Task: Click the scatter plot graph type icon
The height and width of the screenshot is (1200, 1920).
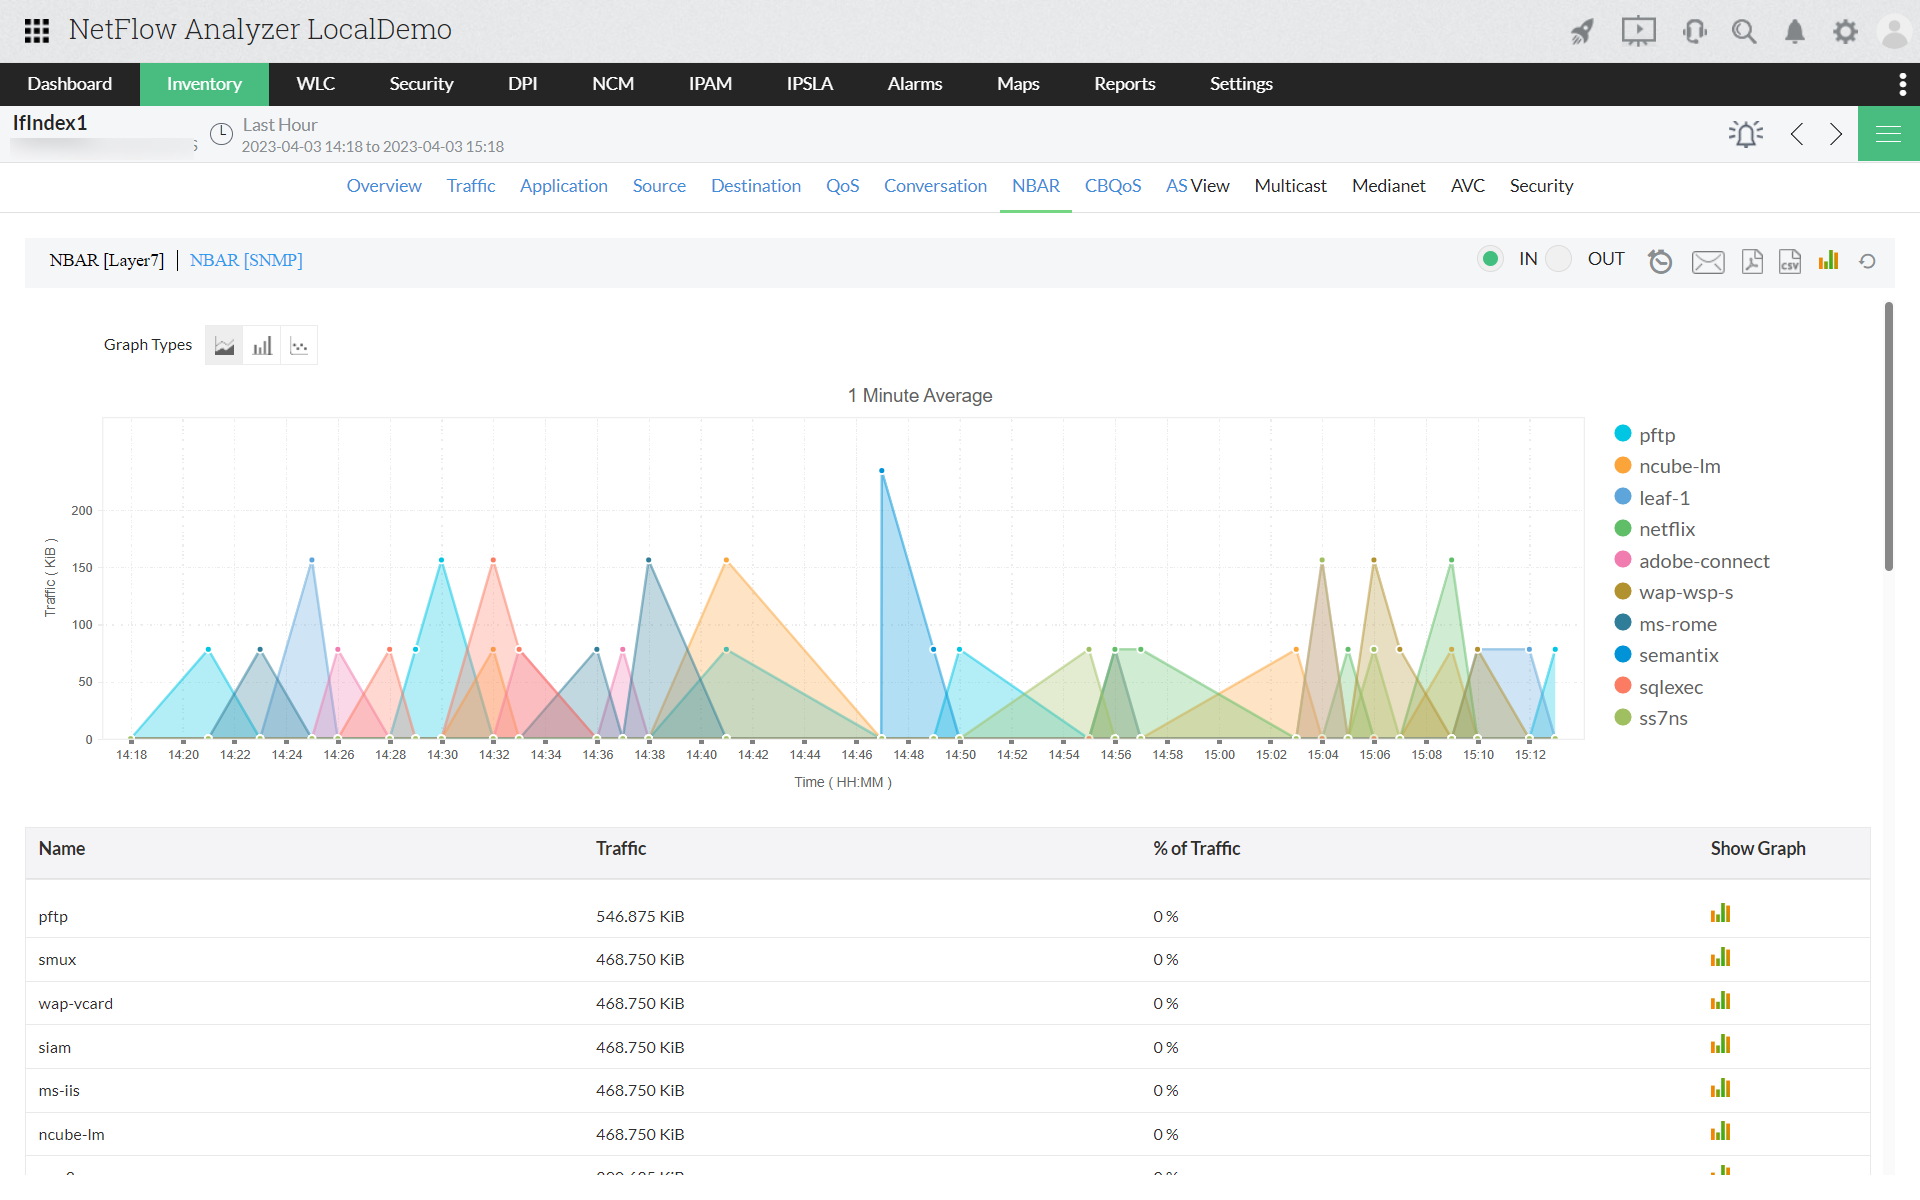Action: pos(299,346)
